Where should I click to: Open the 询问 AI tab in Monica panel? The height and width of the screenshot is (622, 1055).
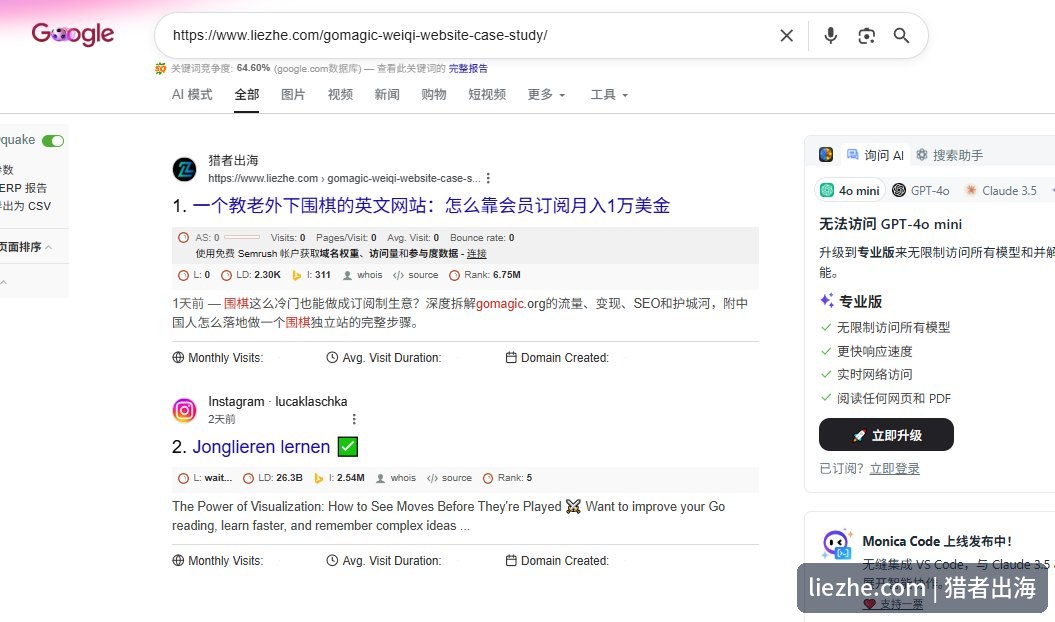click(x=875, y=155)
